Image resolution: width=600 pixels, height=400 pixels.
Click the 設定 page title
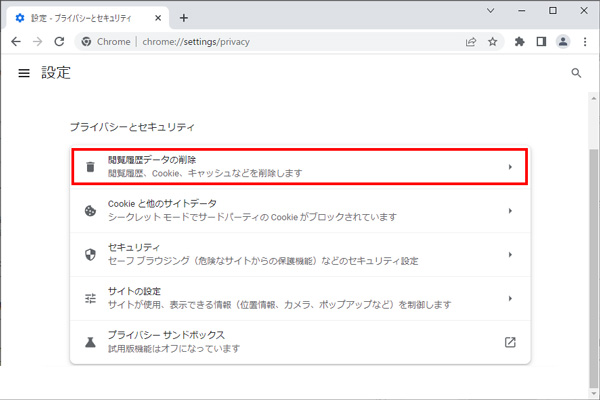56,73
